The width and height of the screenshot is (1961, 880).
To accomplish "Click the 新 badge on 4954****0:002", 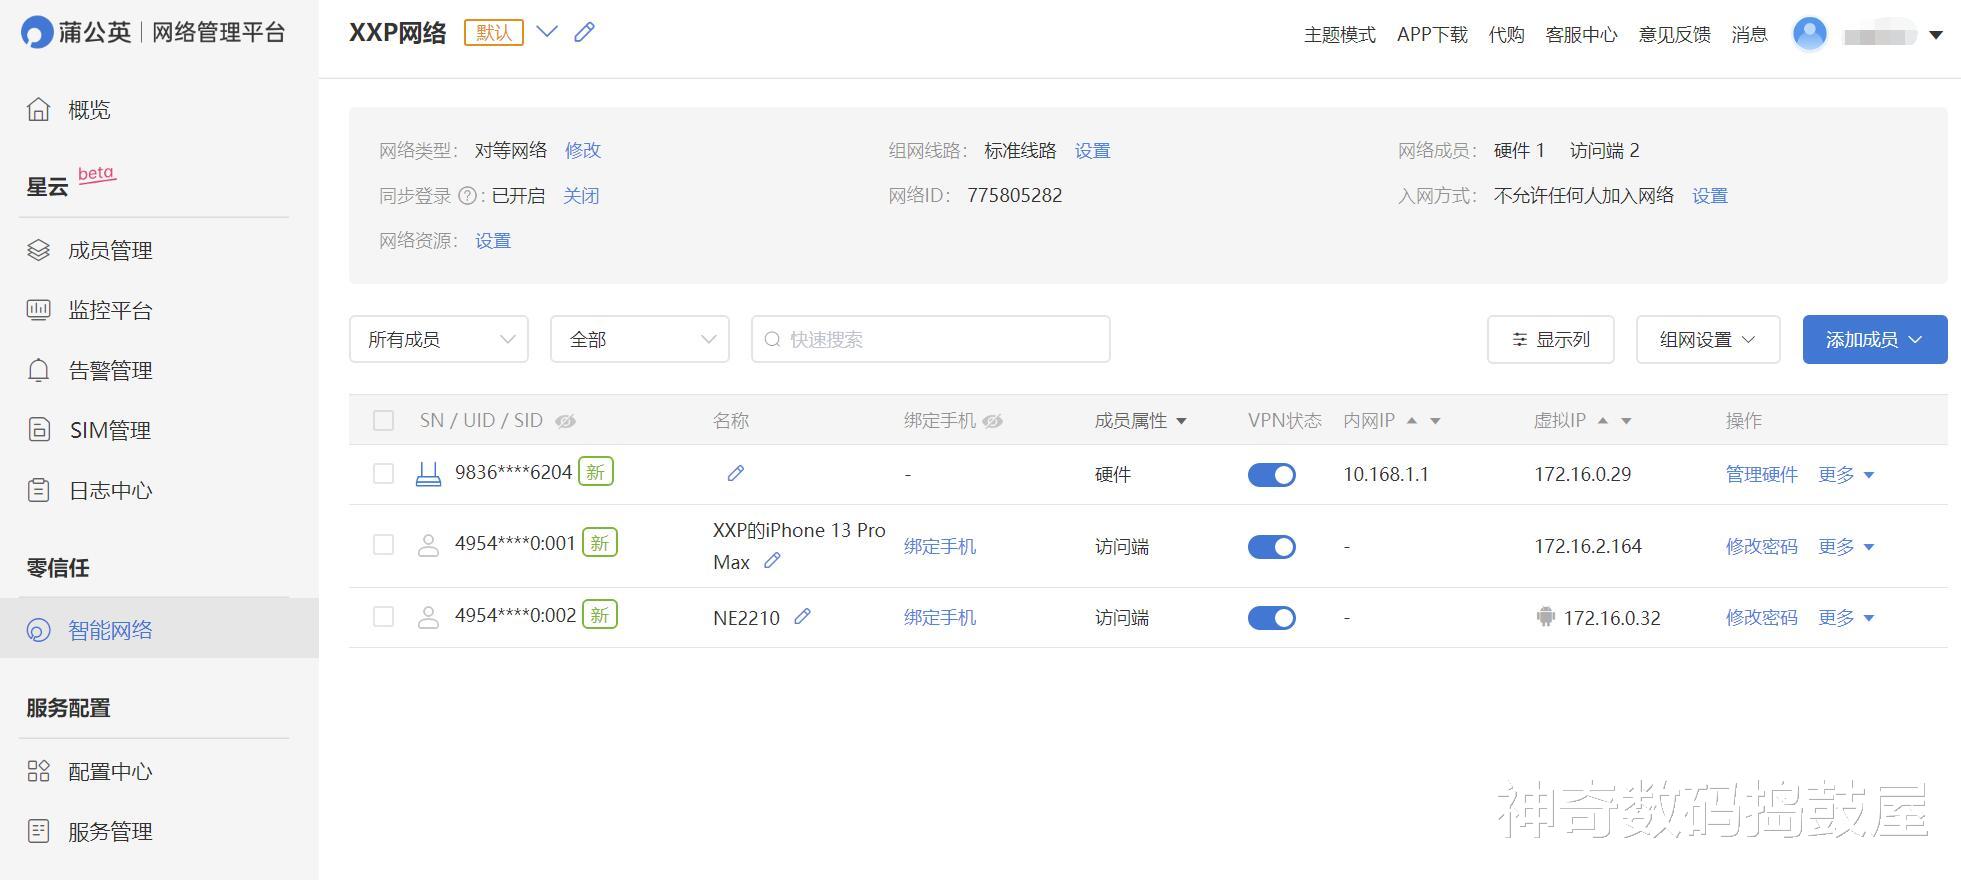I will (x=600, y=614).
